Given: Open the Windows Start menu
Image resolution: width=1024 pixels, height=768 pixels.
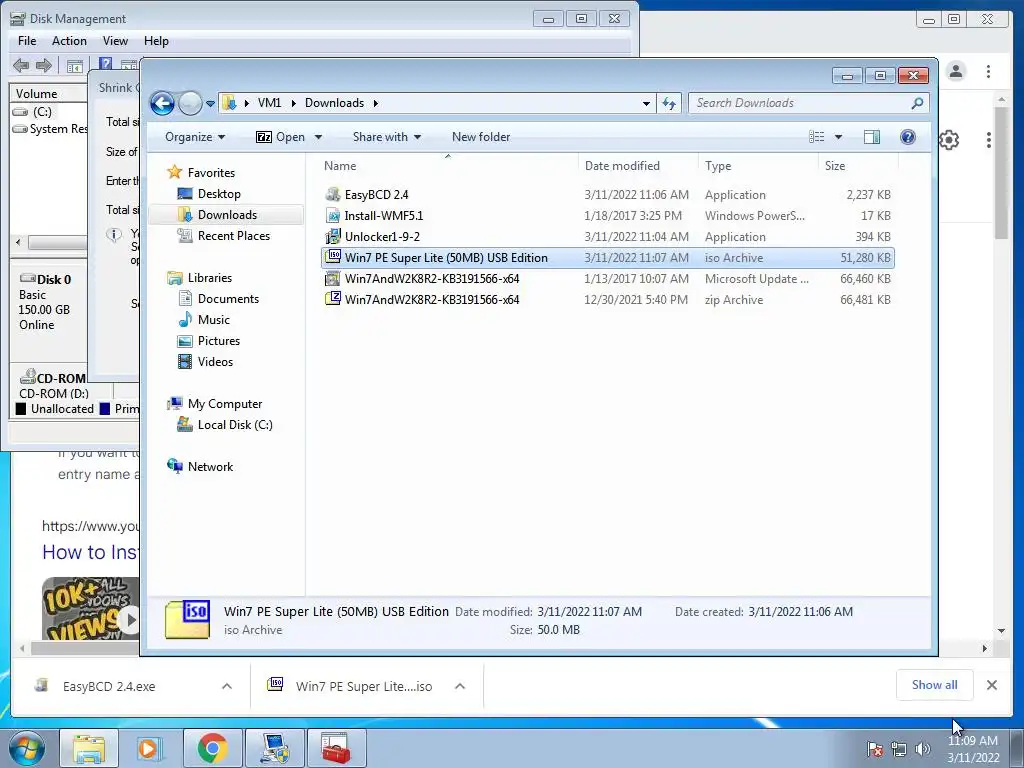Looking at the screenshot, I should click(x=25, y=748).
